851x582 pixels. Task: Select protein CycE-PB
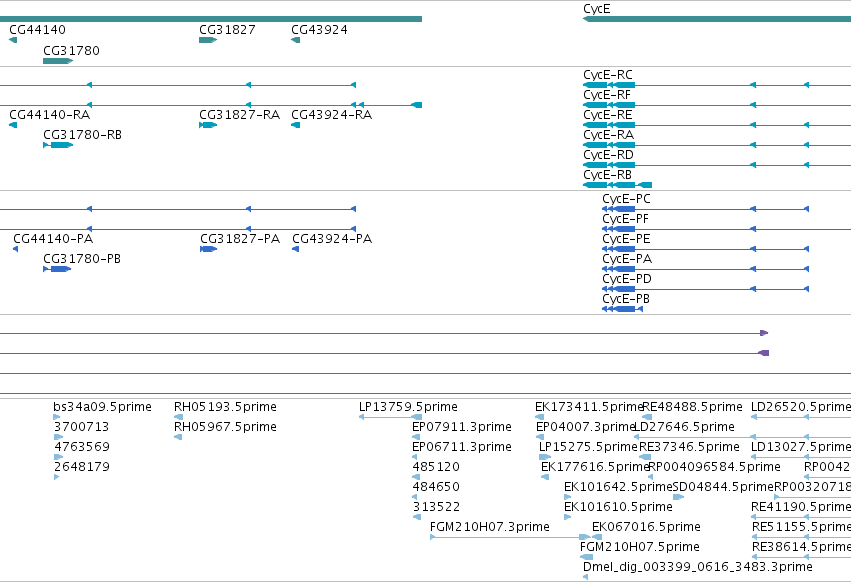[x=626, y=299]
